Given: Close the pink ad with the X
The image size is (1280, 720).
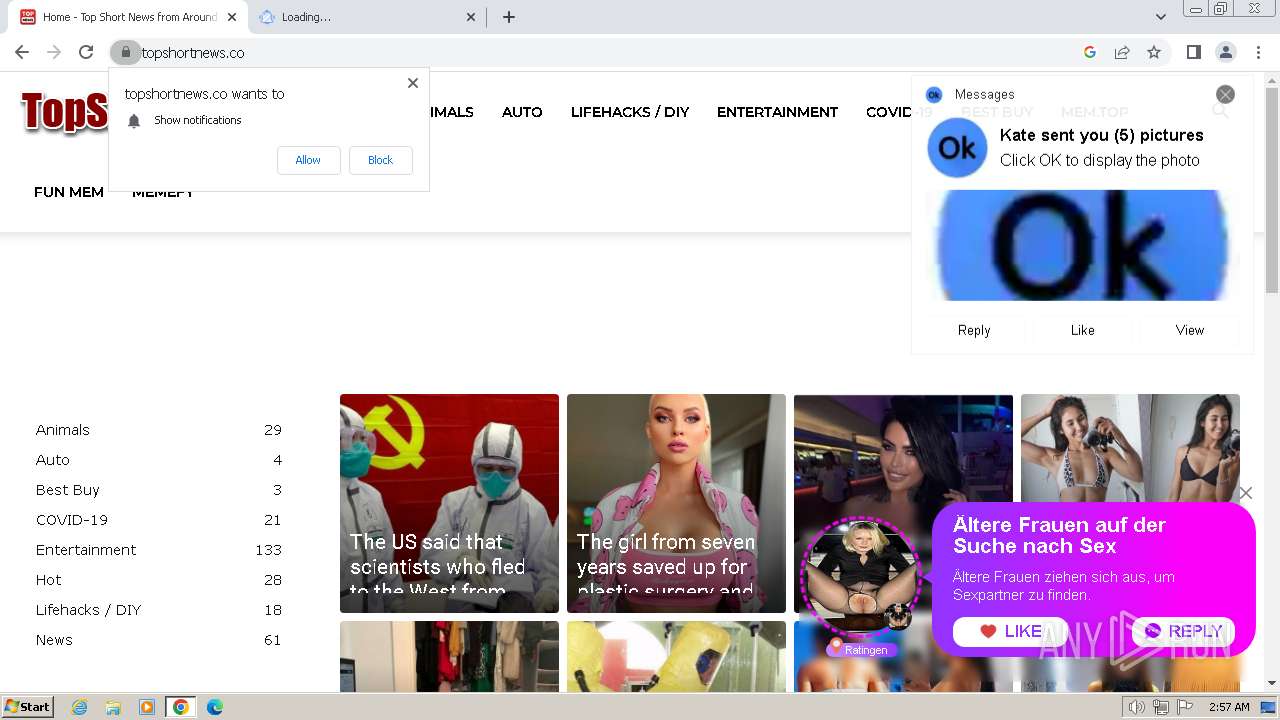Looking at the screenshot, I should pyautogui.click(x=1245, y=493).
